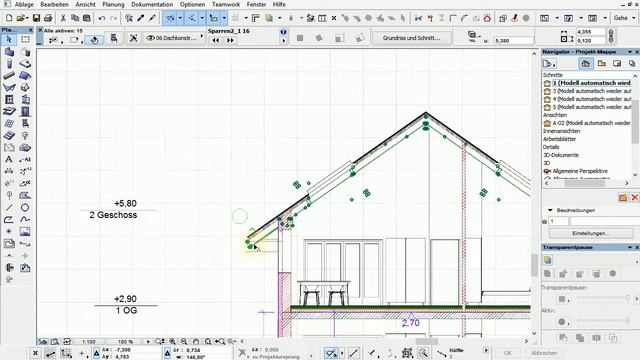Open the Dokumentation menu

point(152,4)
